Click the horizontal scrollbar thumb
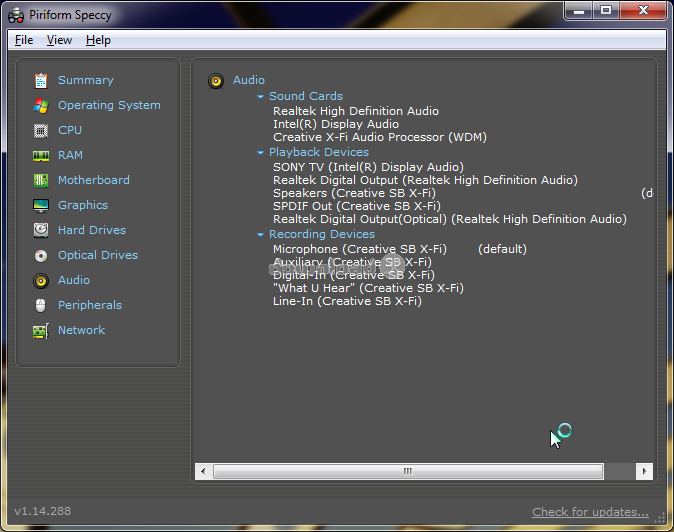The image size is (674, 532). pos(408,471)
